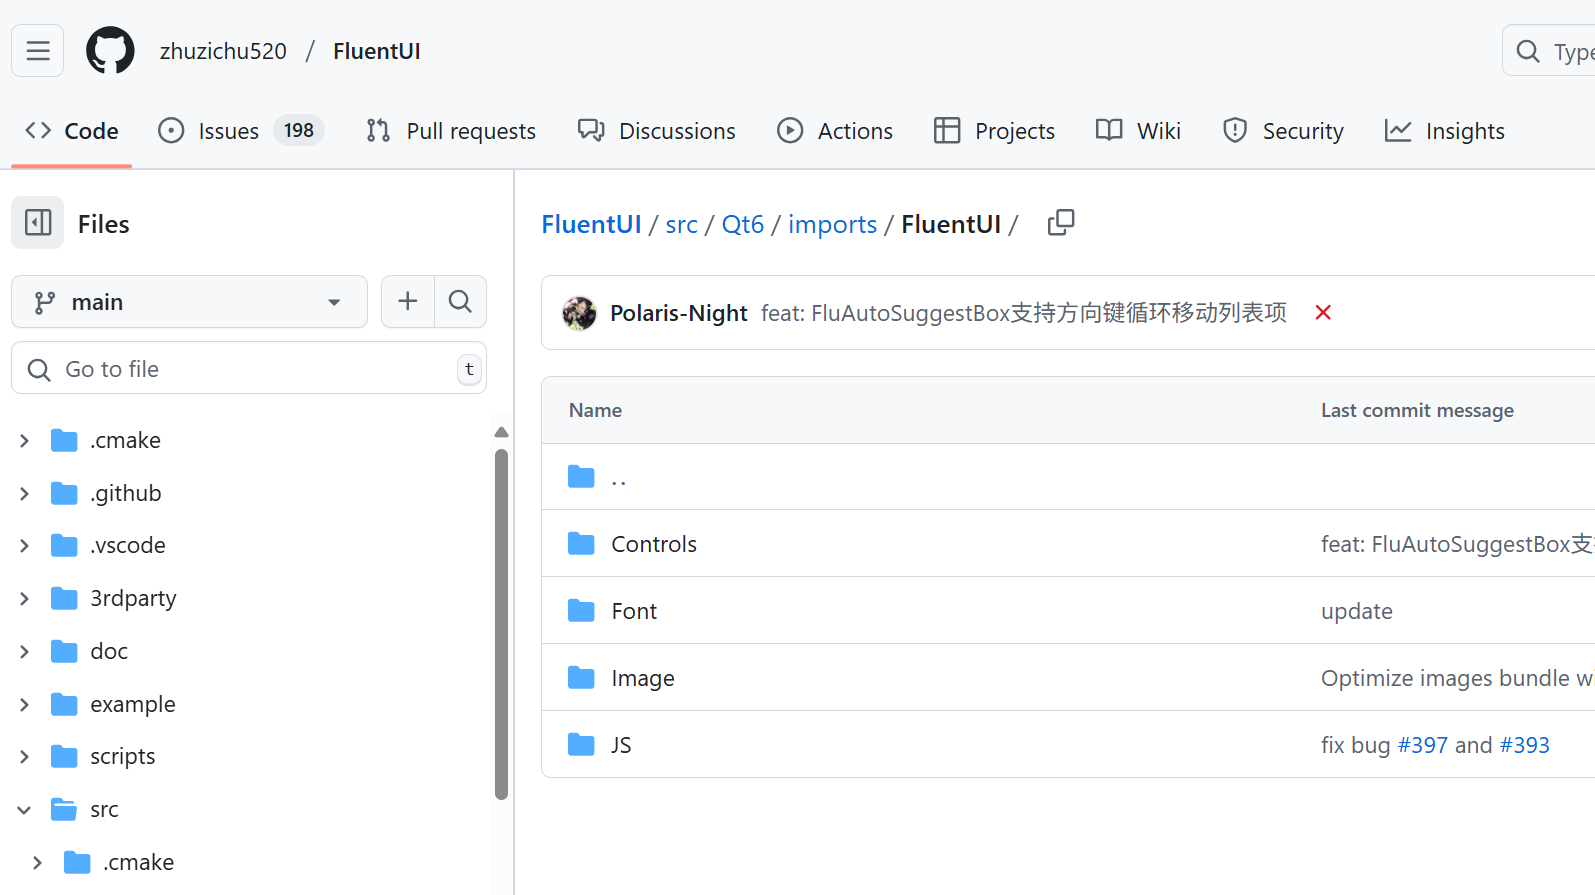
Task: Select the .vscode folder in the tree
Action: click(128, 546)
